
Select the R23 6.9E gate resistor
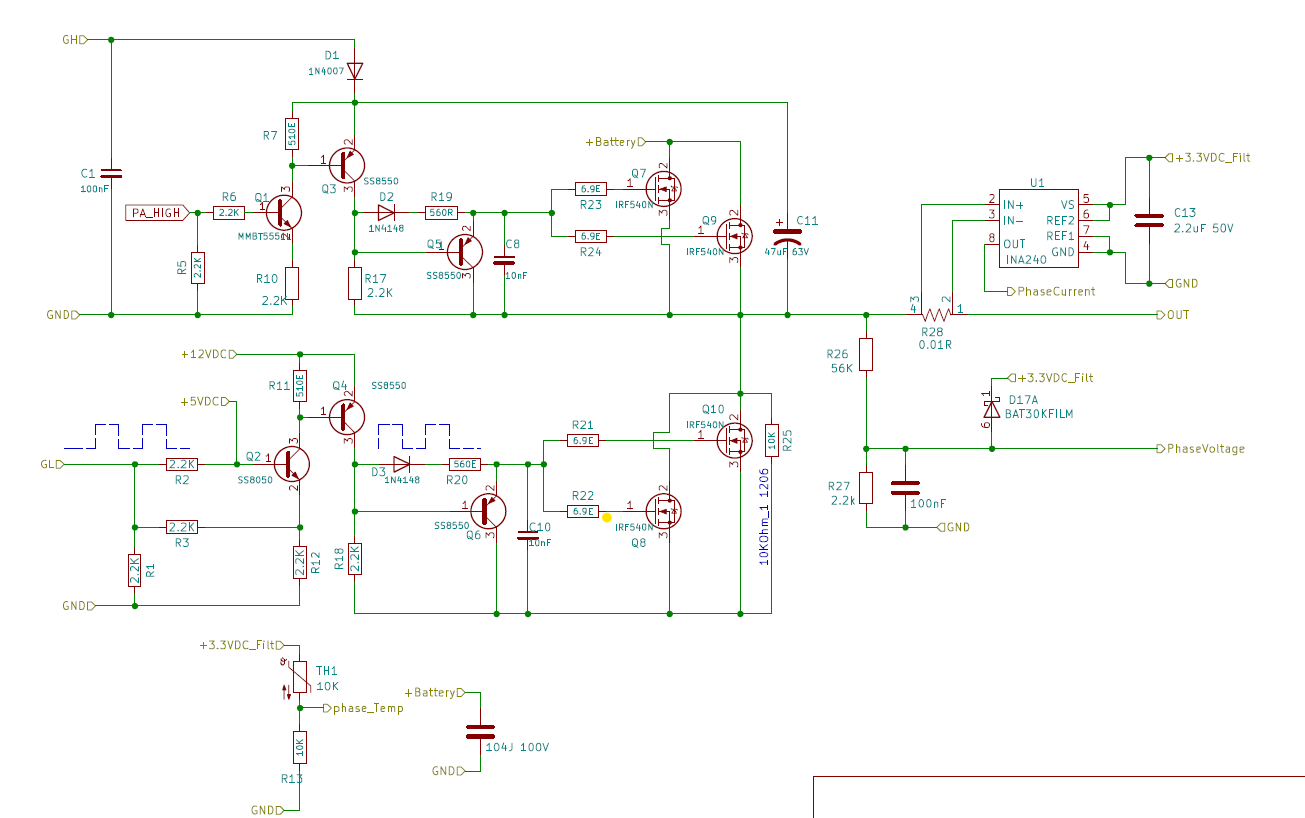pyautogui.click(x=590, y=188)
